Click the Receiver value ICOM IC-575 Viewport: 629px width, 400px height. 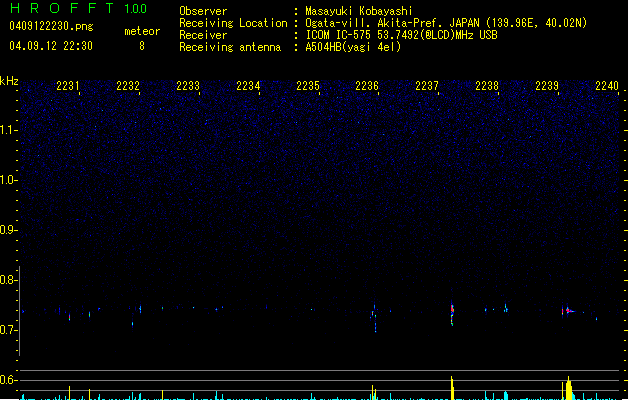[340, 35]
